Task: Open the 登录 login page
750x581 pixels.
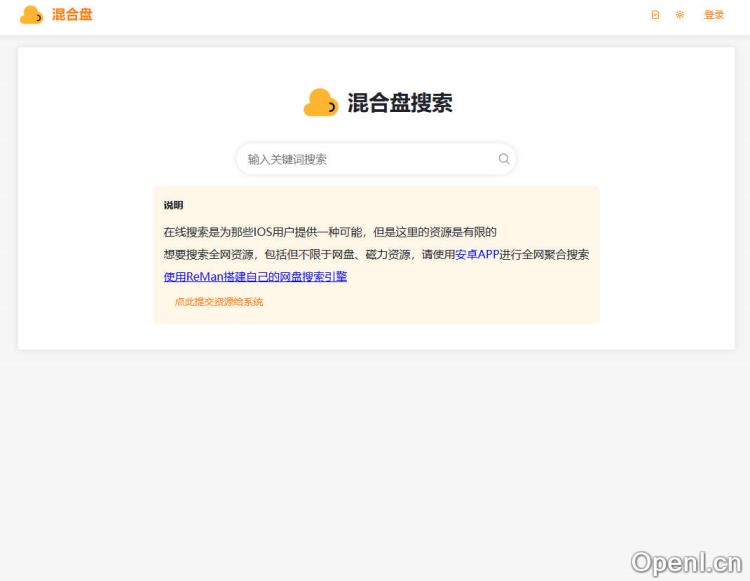Action: click(713, 15)
